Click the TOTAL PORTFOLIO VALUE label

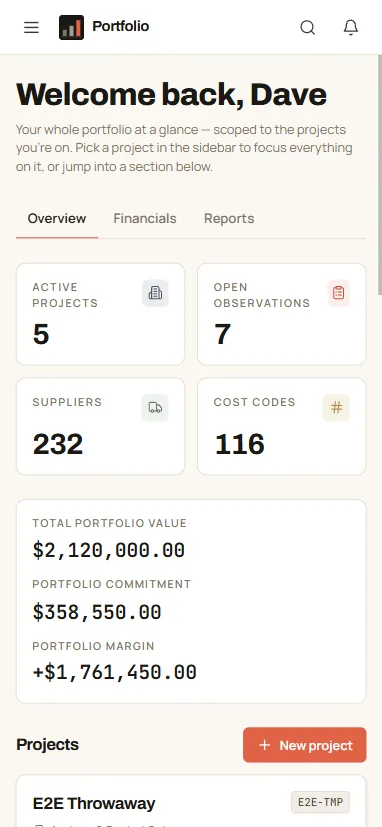click(110, 523)
